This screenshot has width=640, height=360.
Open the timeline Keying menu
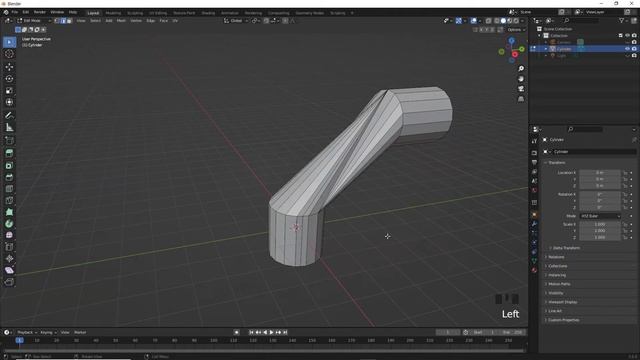click(x=48, y=332)
